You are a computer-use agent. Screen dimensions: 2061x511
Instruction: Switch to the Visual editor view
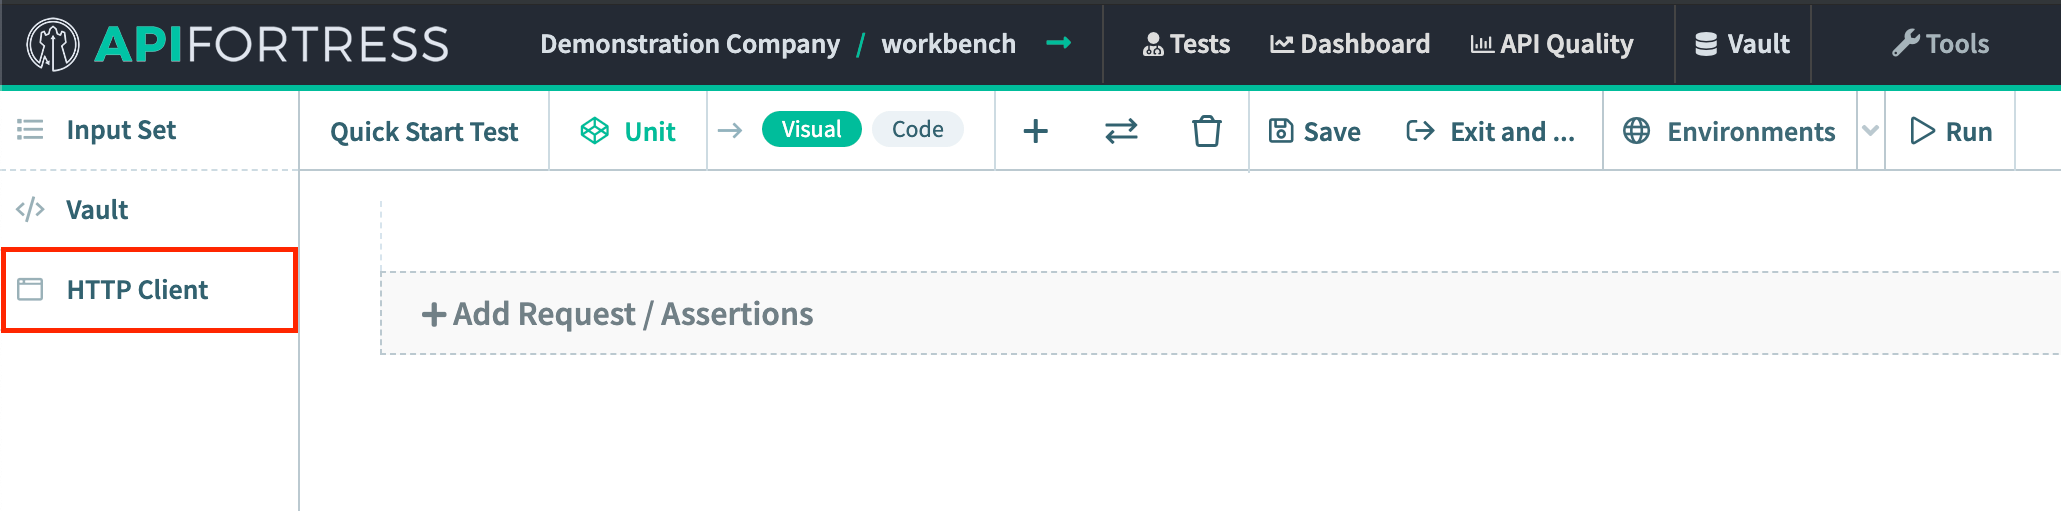(x=811, y=129)
